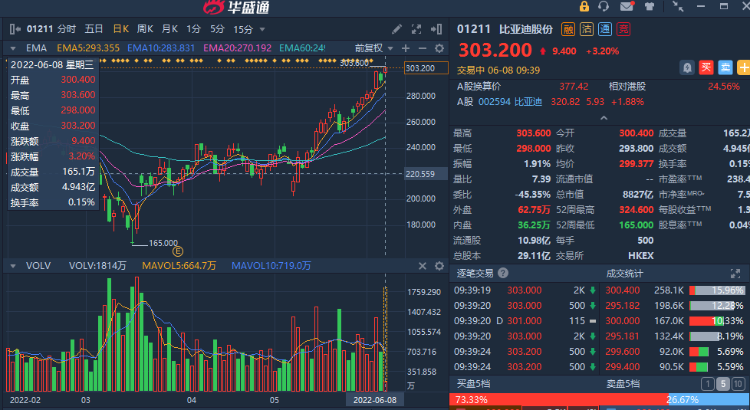750x410 pixels.
Task: Open A-share 002594 比亚迪 link
Action: pyautogui.click(x=510, y=102)
